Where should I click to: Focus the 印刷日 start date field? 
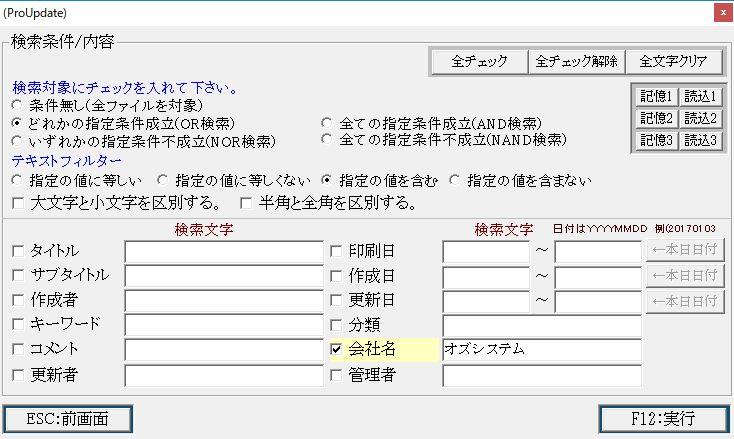tap(486, 252)
